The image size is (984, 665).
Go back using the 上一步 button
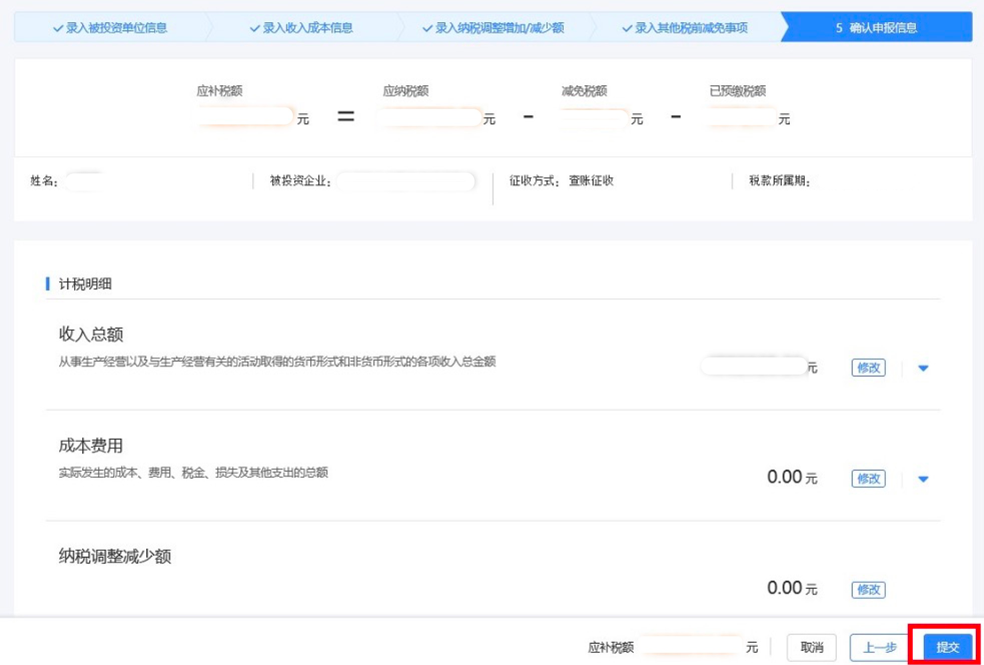(879, 647)
